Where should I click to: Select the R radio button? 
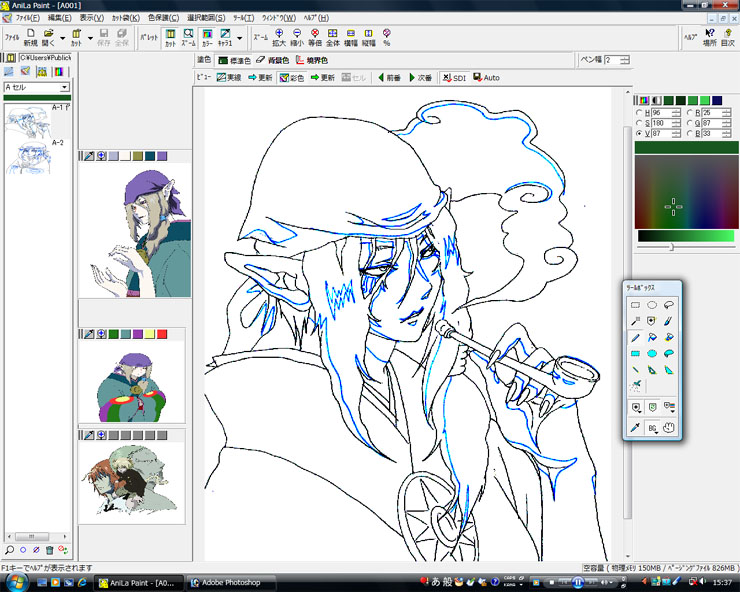coord(690,112)
